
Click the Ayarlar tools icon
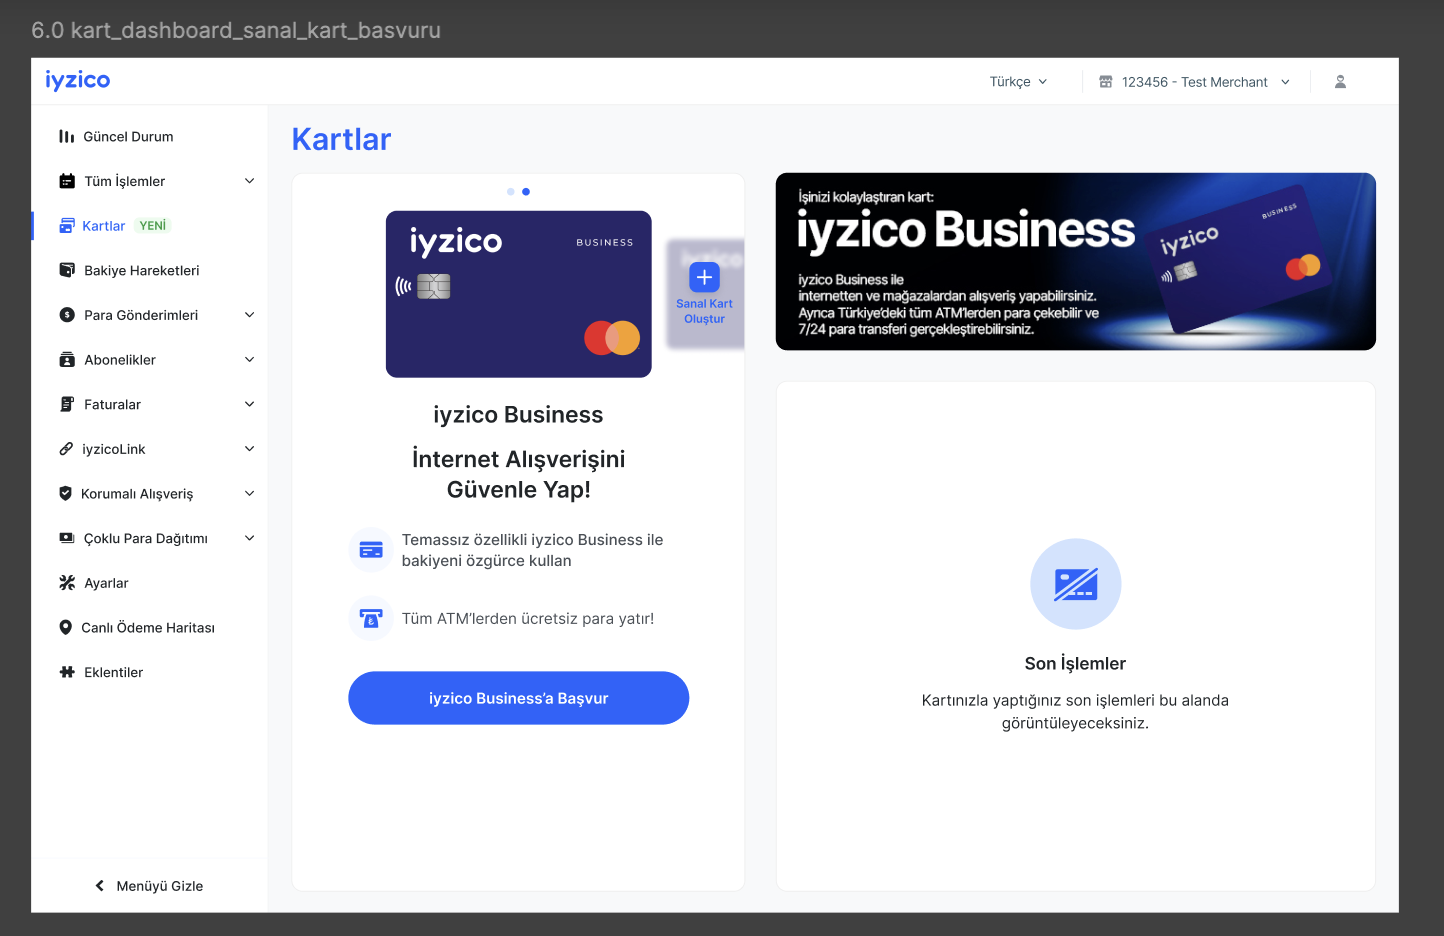click(67, 583)
